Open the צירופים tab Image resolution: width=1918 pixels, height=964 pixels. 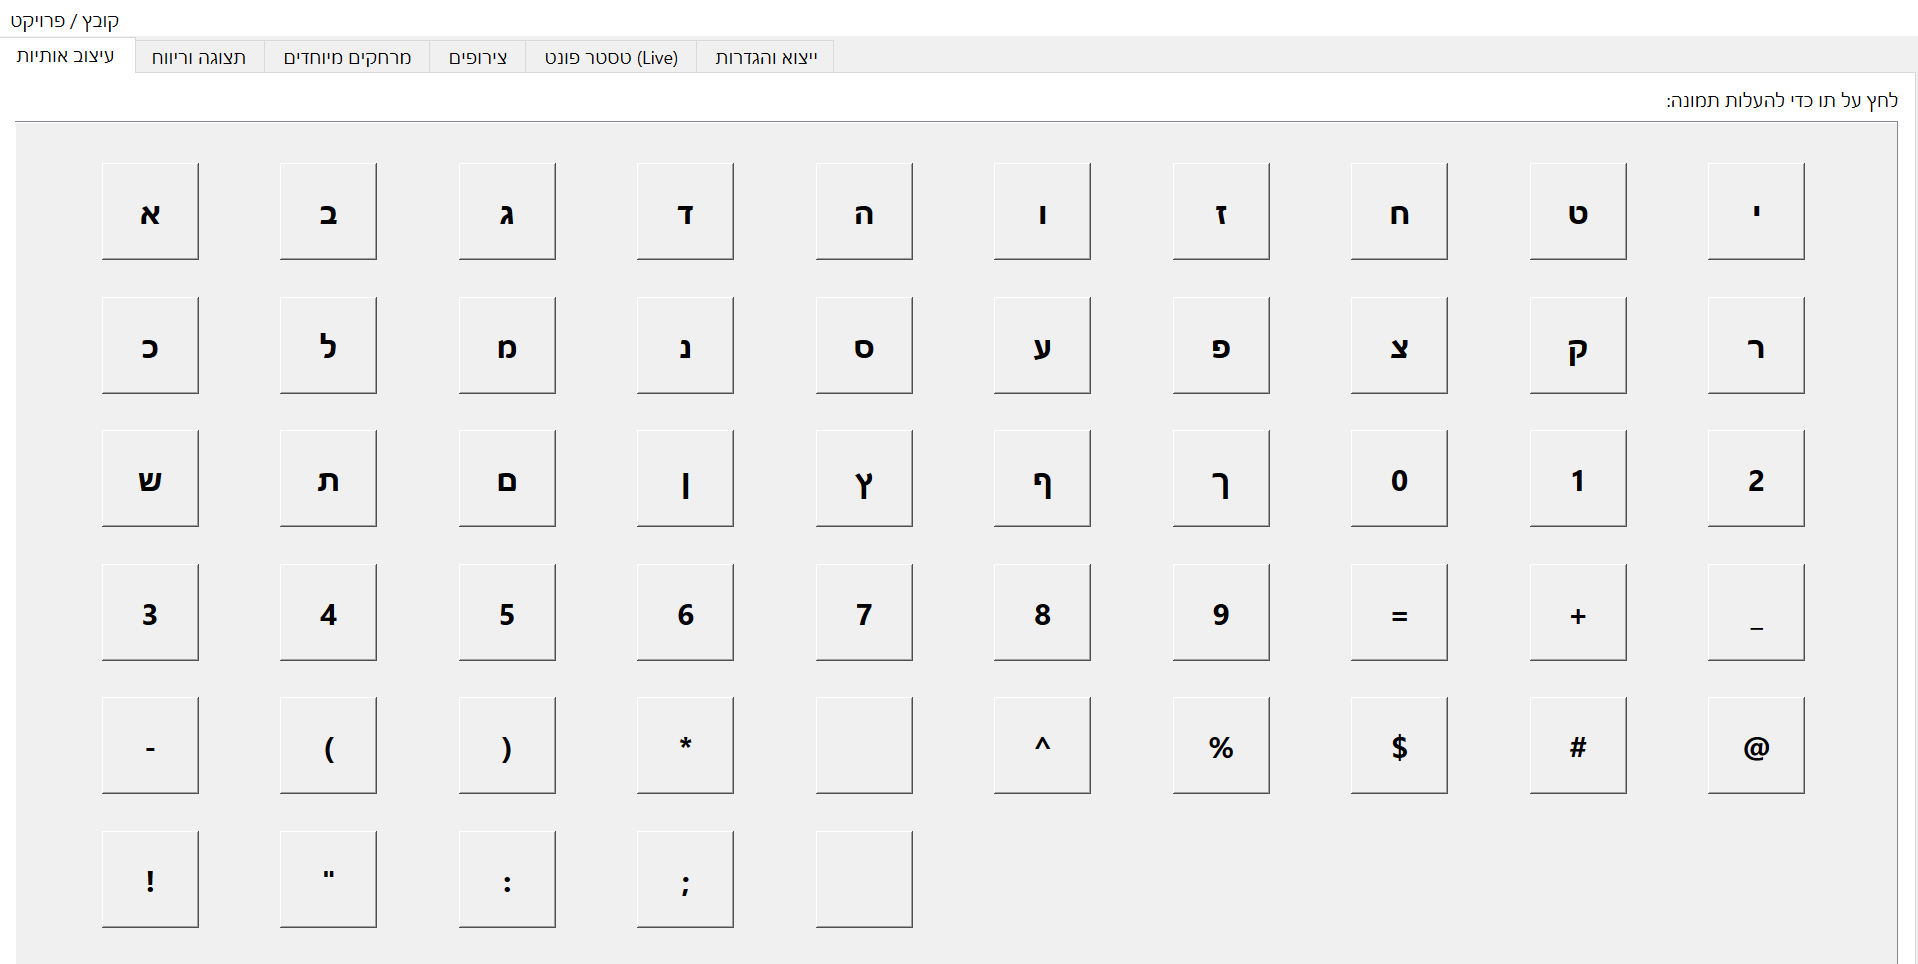pos(478,58)
